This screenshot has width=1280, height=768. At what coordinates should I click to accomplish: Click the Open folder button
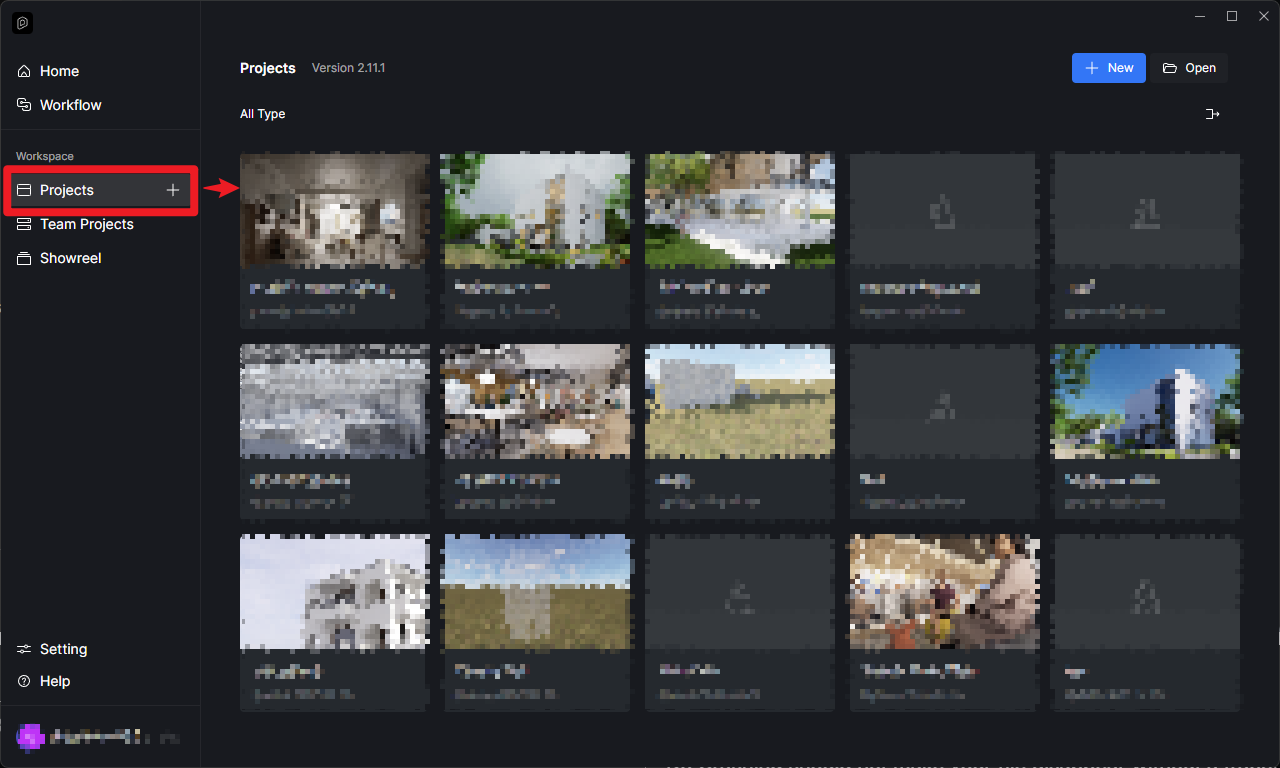click(1188, 68)
